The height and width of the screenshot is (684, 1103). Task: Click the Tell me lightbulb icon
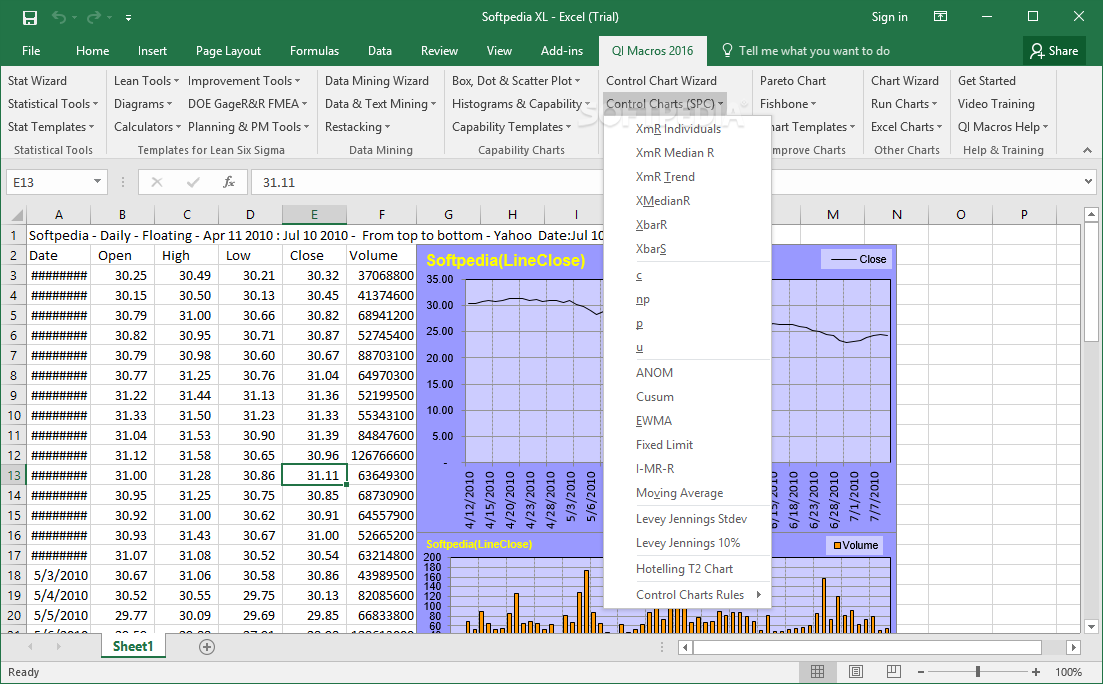click(x=727, y=51)
